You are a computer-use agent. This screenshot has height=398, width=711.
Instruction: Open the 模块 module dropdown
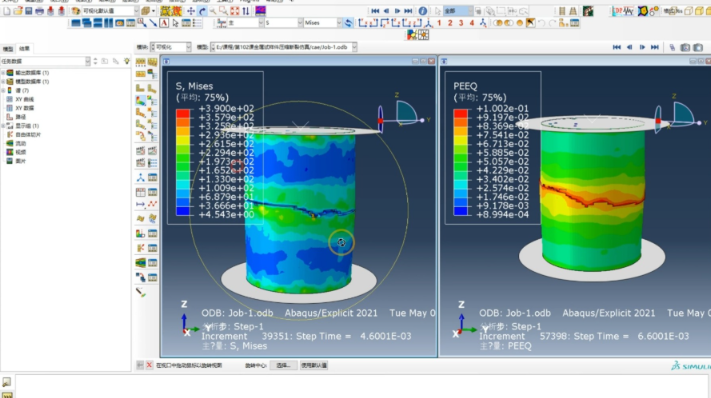pyautogui.click(x=188, y=47)
